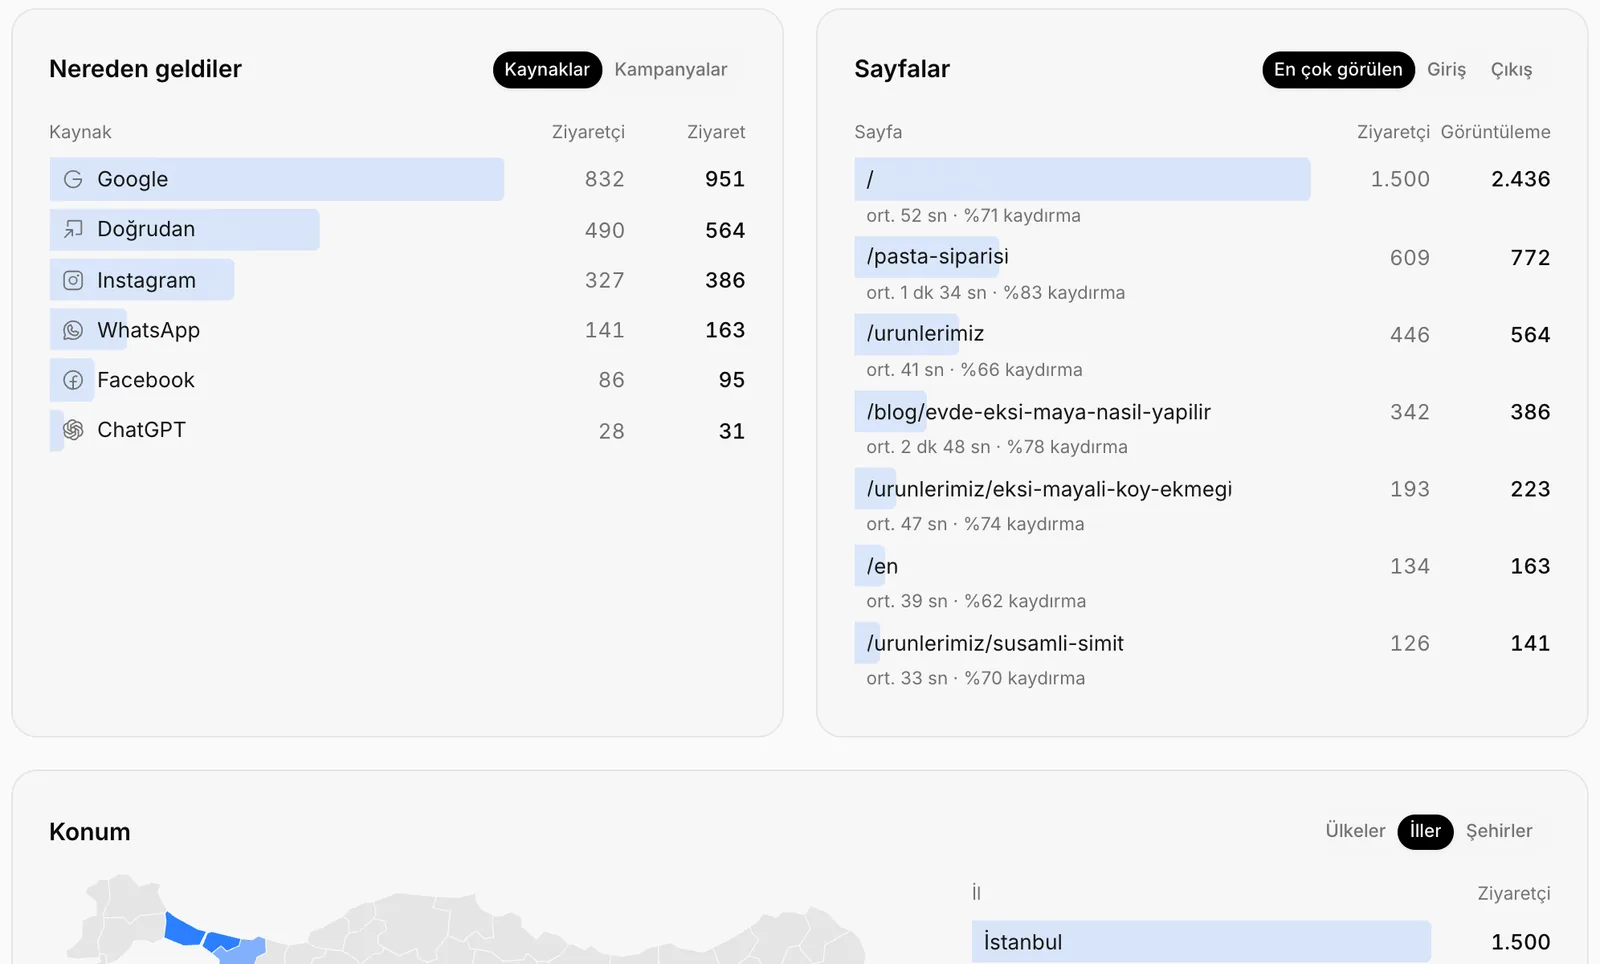The width and height of the screenshot is (1600, 964).
Task: Click the Facebook logo icon
Action: click(73, 380)
